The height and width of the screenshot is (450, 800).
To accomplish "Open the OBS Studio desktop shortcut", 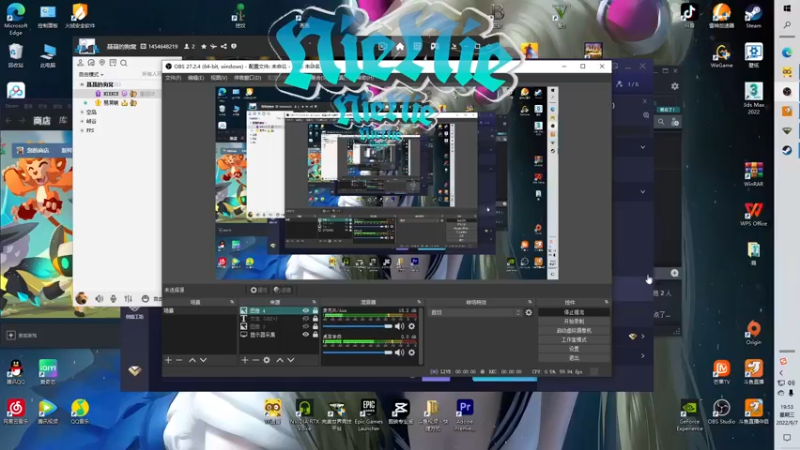I will point(721,412).
